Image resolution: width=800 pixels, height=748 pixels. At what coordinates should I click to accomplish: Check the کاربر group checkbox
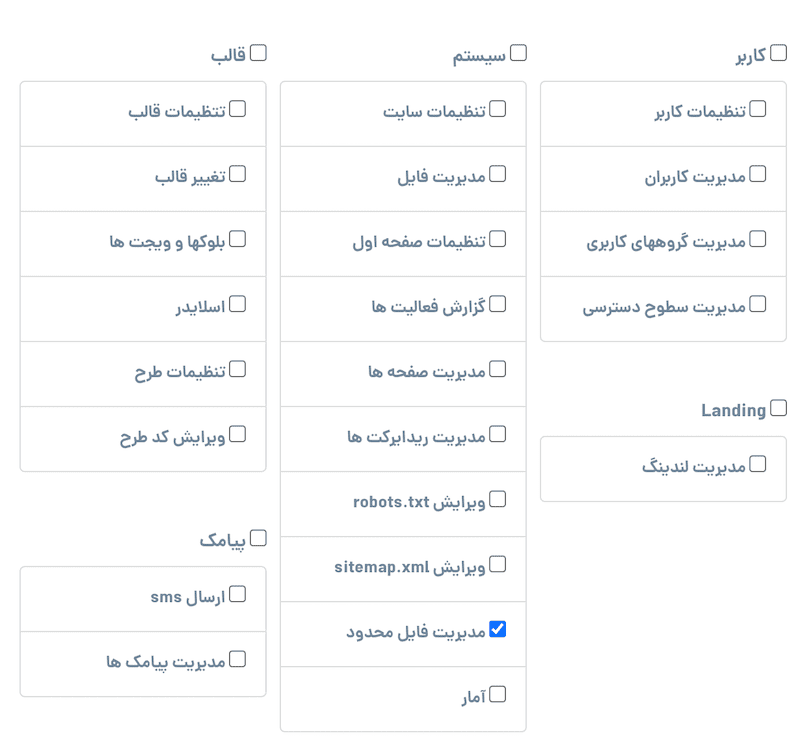pos(778,53)
